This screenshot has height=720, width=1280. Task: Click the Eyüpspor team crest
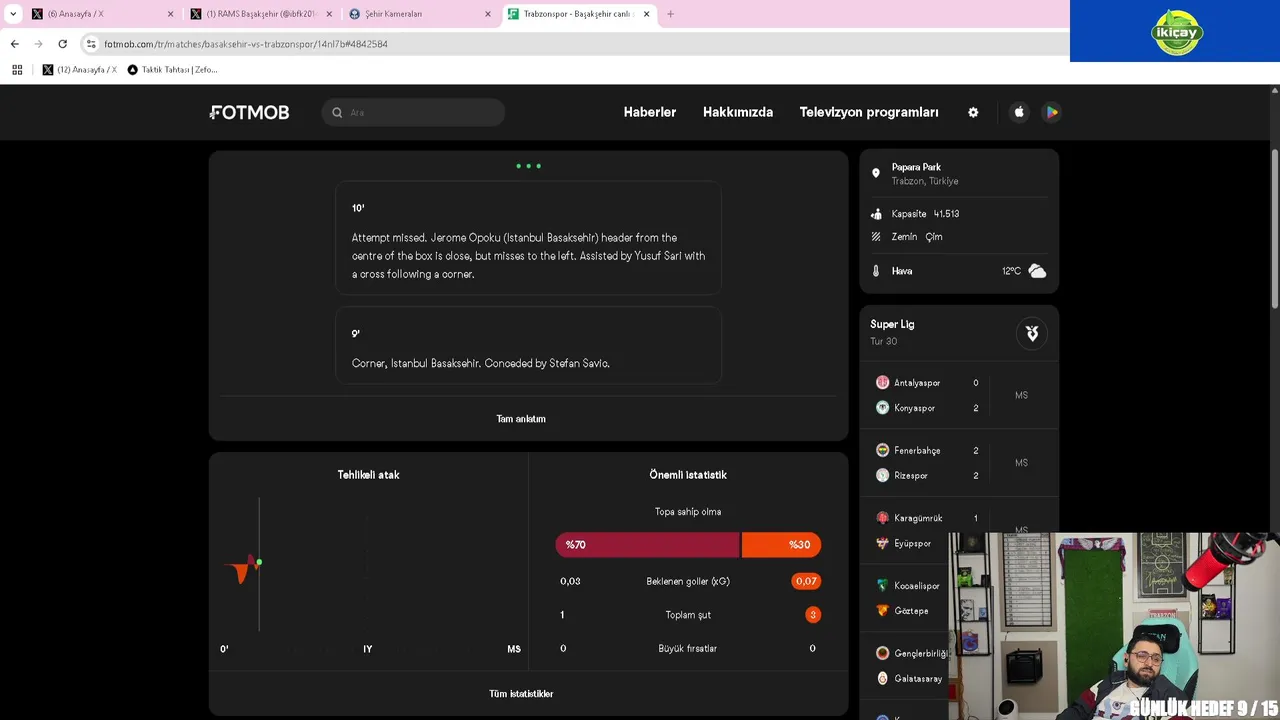[x=882, y=543]
